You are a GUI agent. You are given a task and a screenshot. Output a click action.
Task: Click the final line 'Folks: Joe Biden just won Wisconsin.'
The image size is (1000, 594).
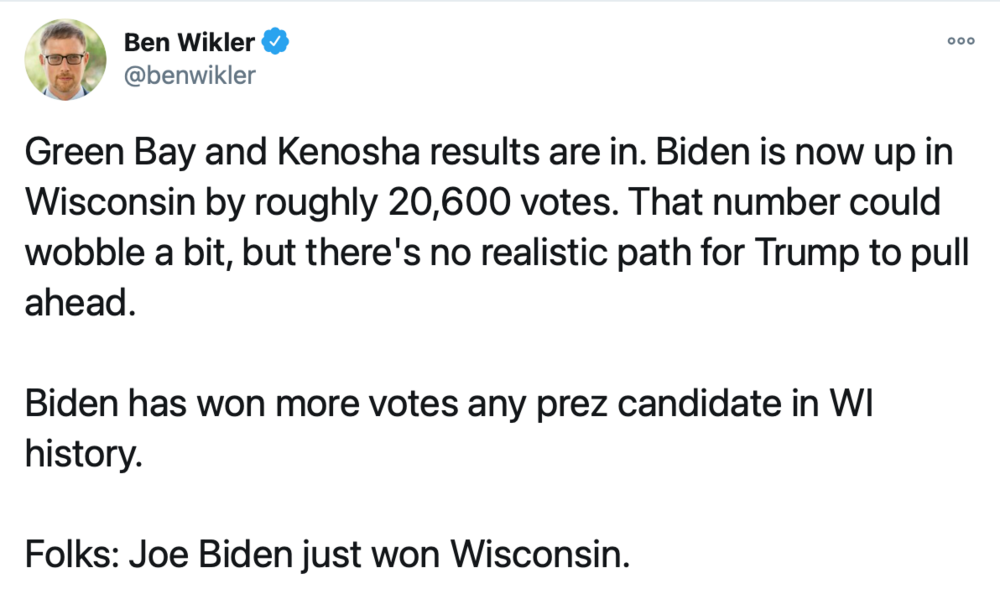pyautogui.click(x=327, y=554)
